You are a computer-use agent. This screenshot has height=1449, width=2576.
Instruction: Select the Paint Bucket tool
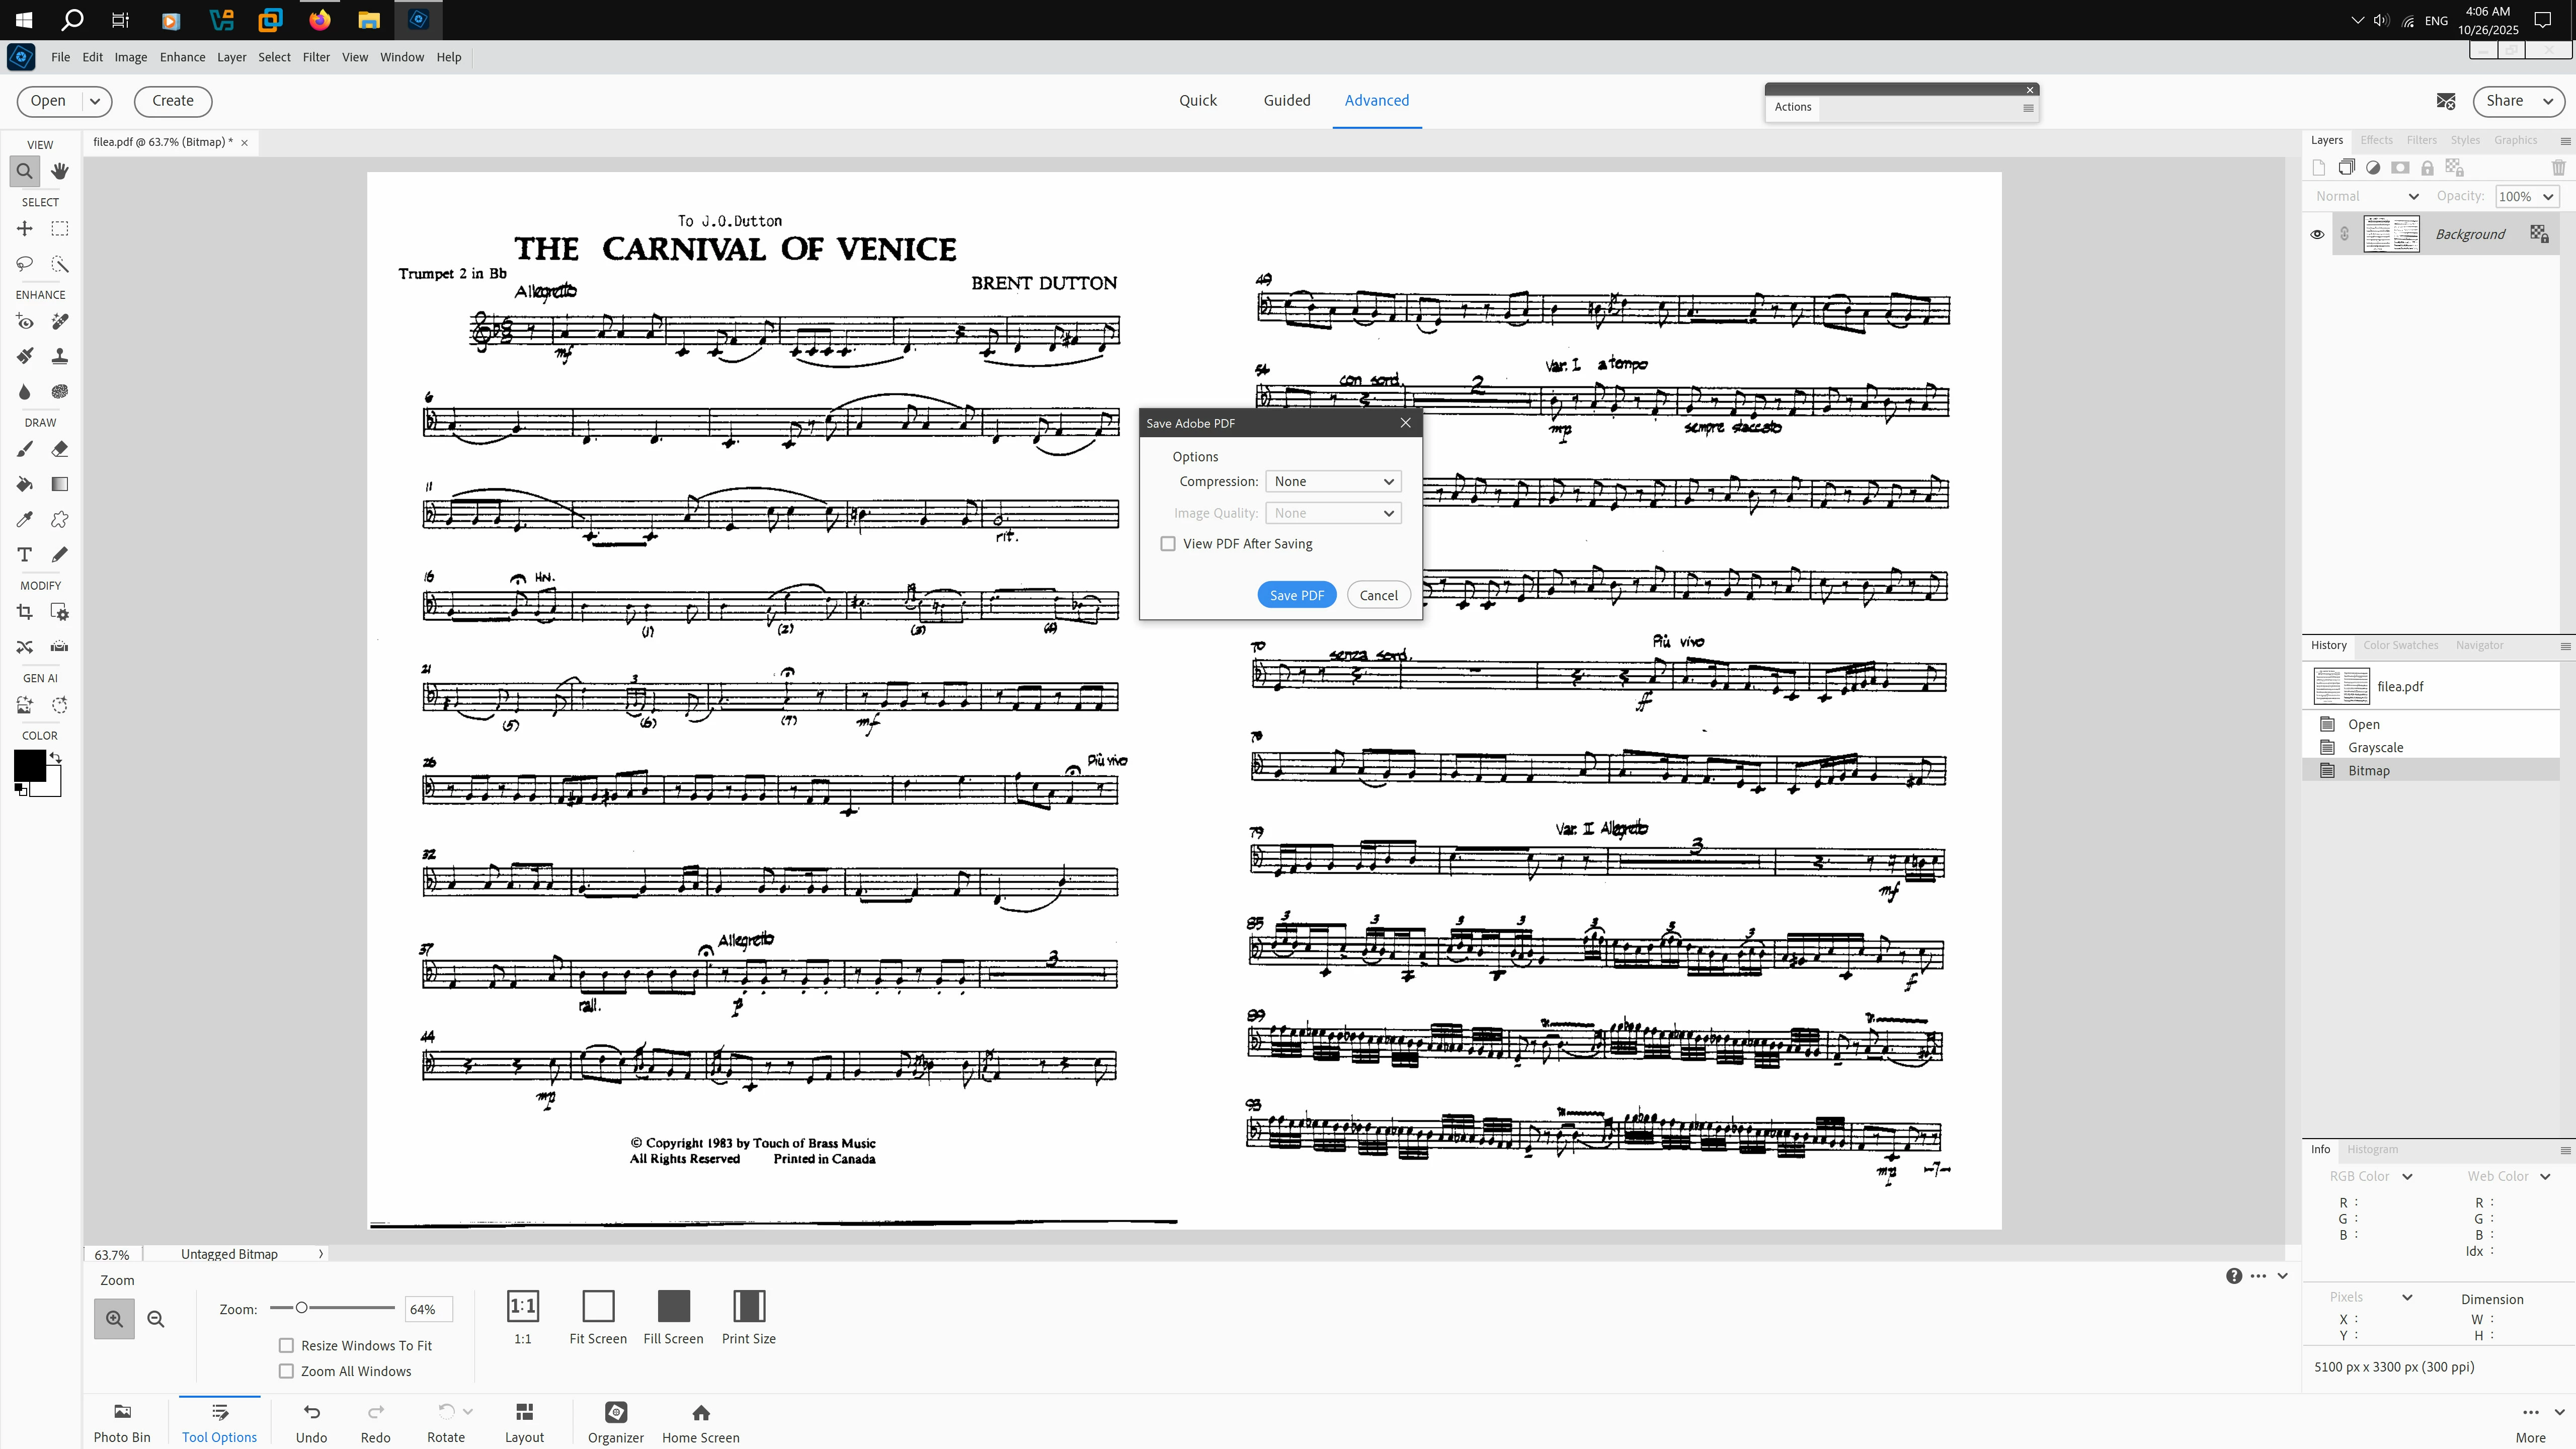point(25,484)
